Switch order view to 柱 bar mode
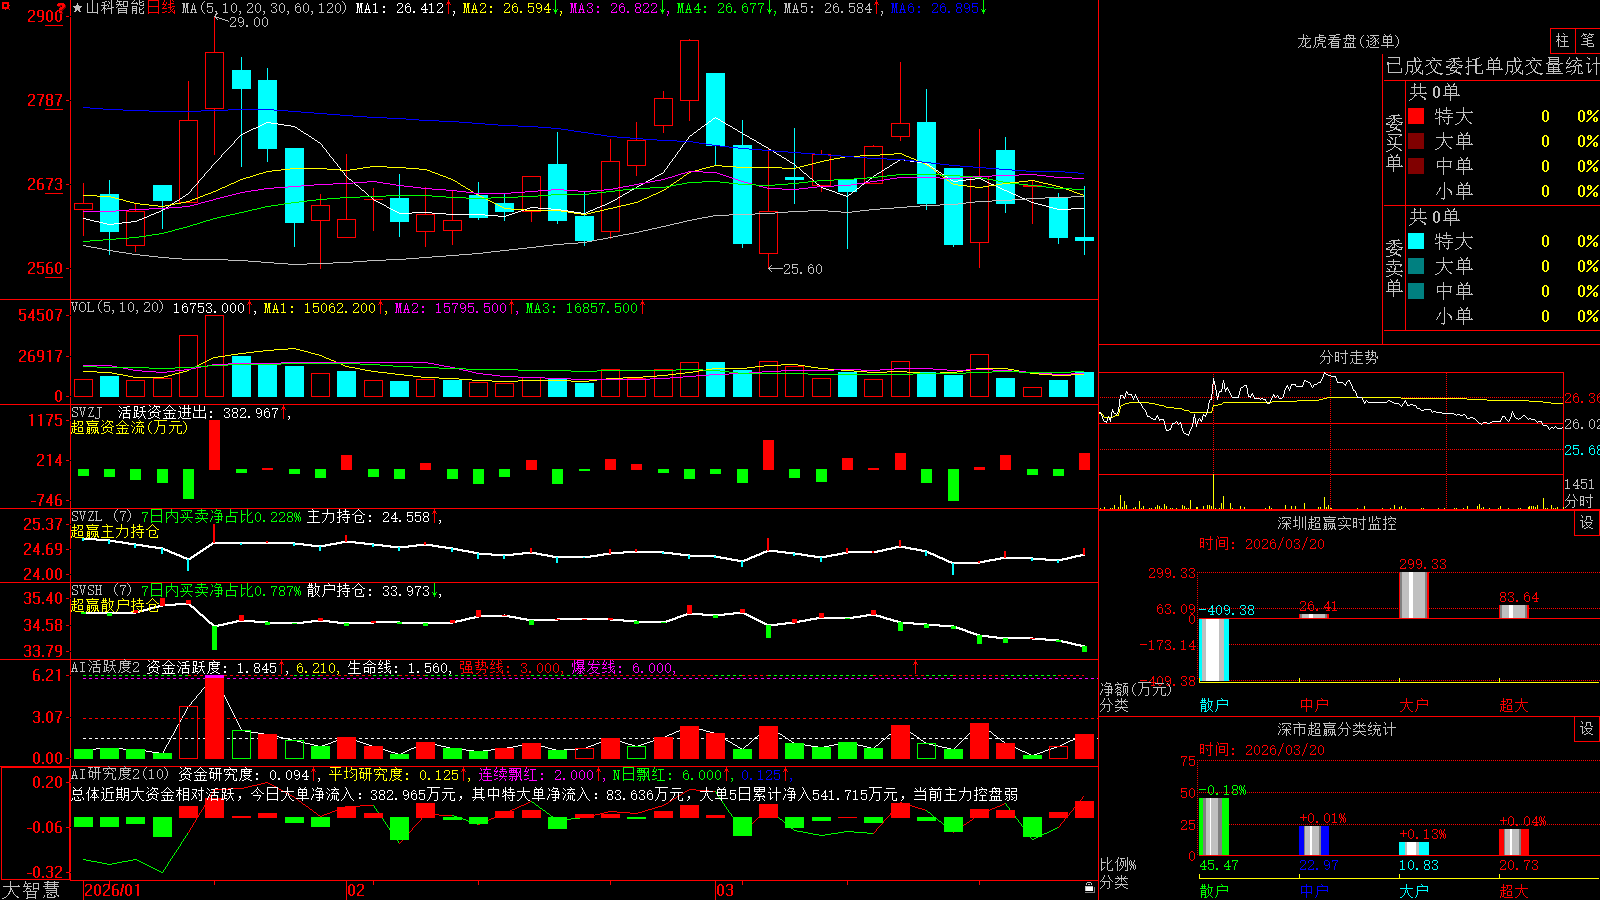1600x900 pixels. click(x=1562, y=40)
